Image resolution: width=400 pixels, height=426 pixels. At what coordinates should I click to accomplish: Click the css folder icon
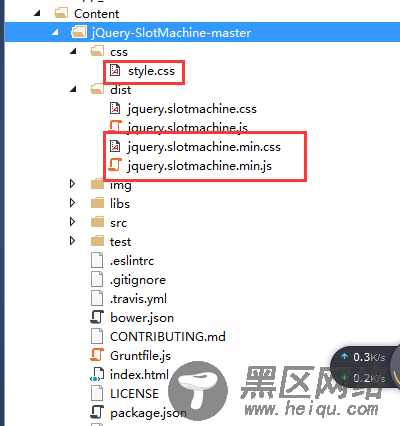97,51
